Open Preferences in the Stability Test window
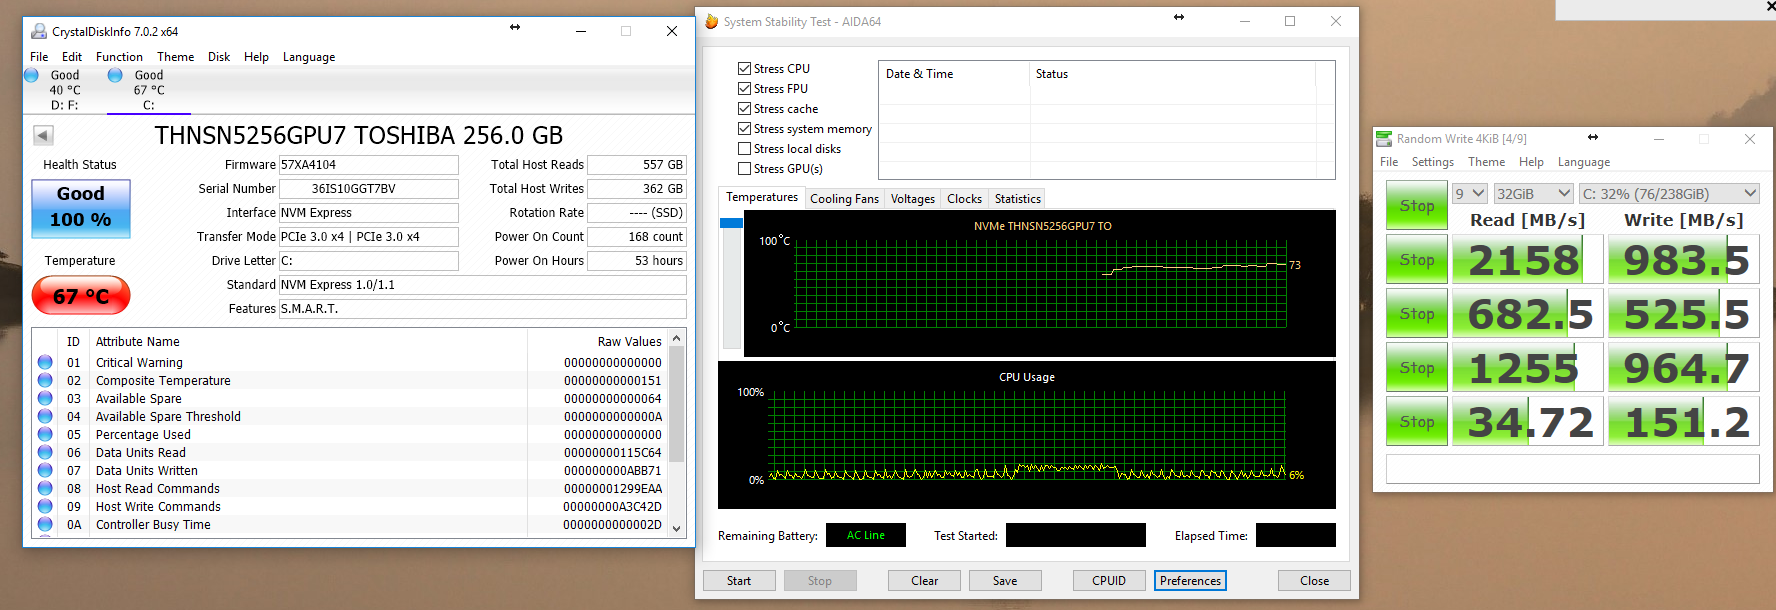1776x610 pixels. [x=1190, y=581]
